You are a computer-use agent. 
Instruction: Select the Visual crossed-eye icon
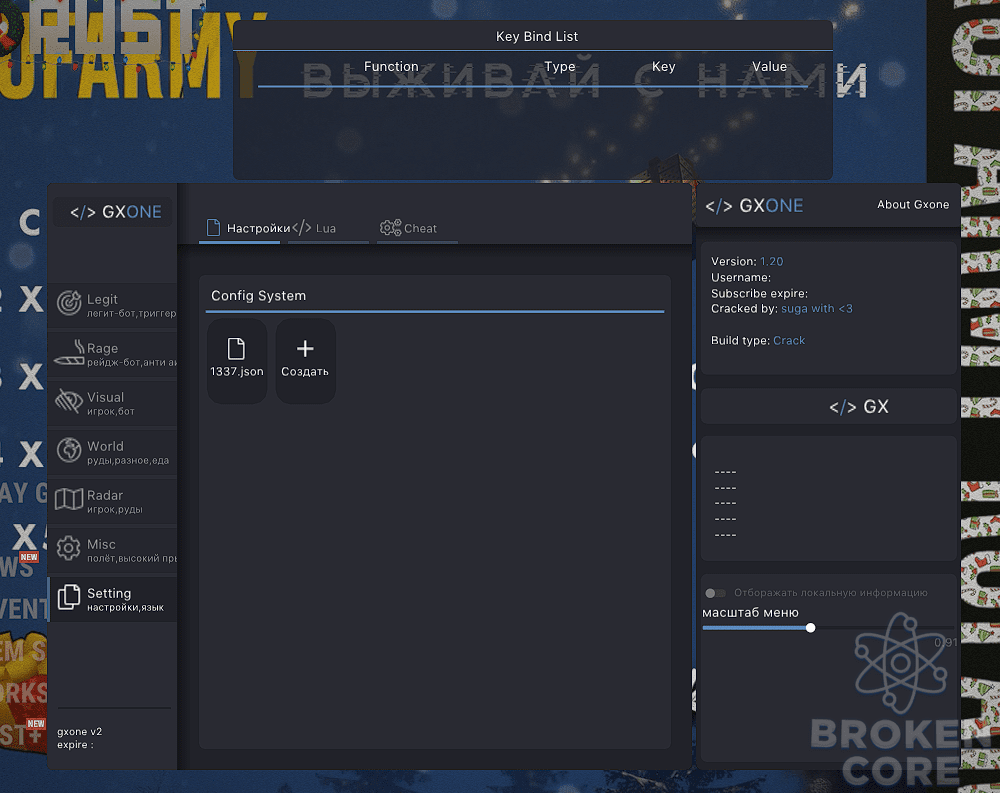[69, 401]
